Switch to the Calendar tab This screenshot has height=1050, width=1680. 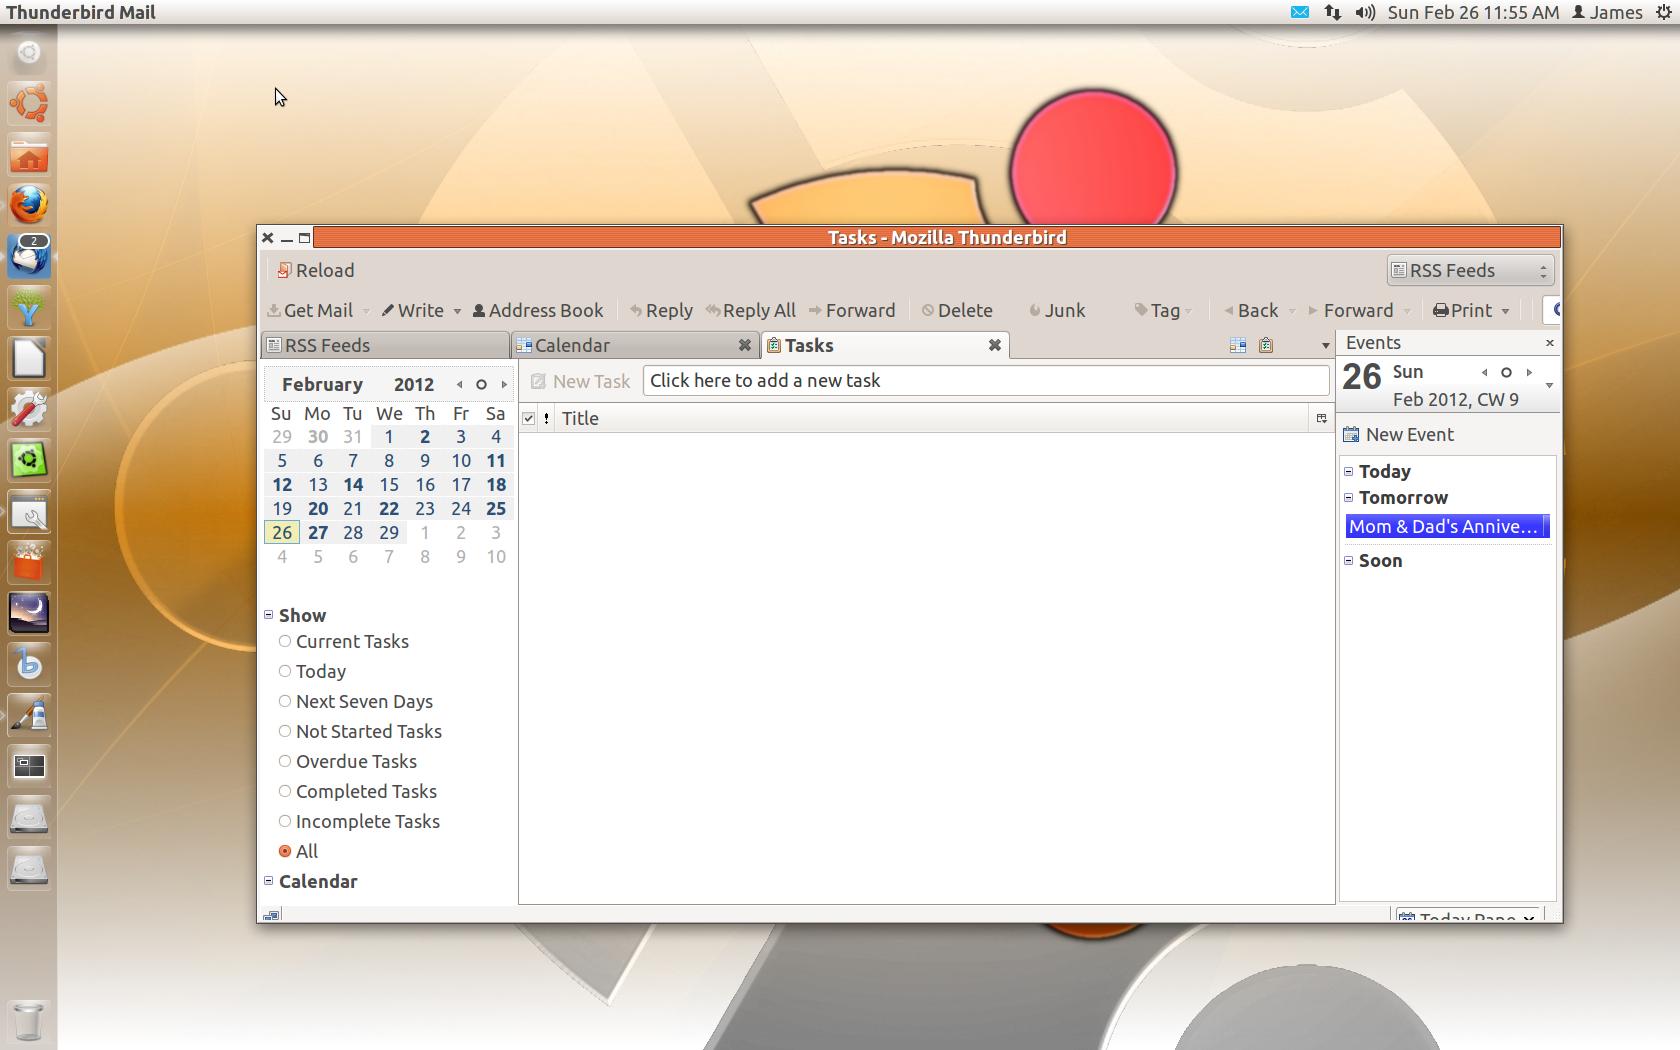[x=635, y=346]
